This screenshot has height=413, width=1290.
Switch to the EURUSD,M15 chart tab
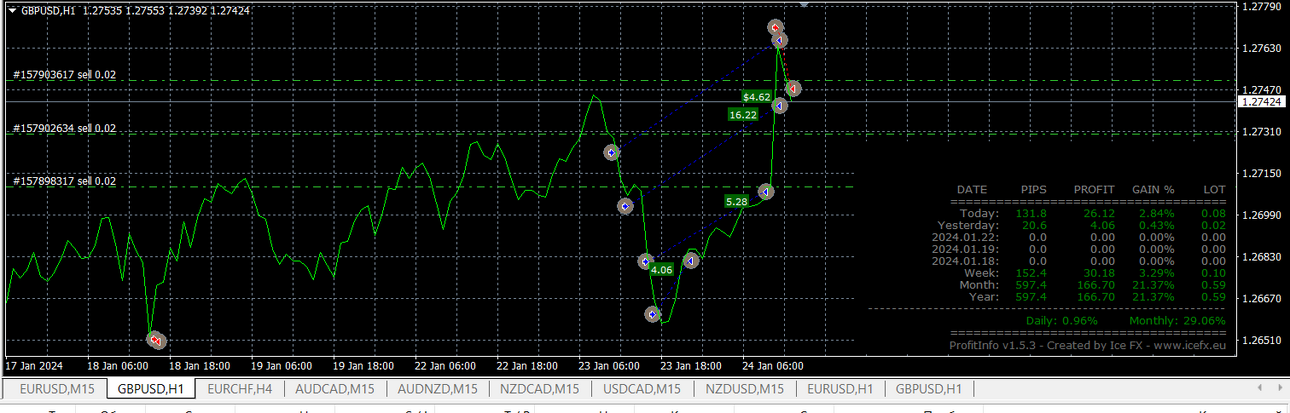click(57, 389)
